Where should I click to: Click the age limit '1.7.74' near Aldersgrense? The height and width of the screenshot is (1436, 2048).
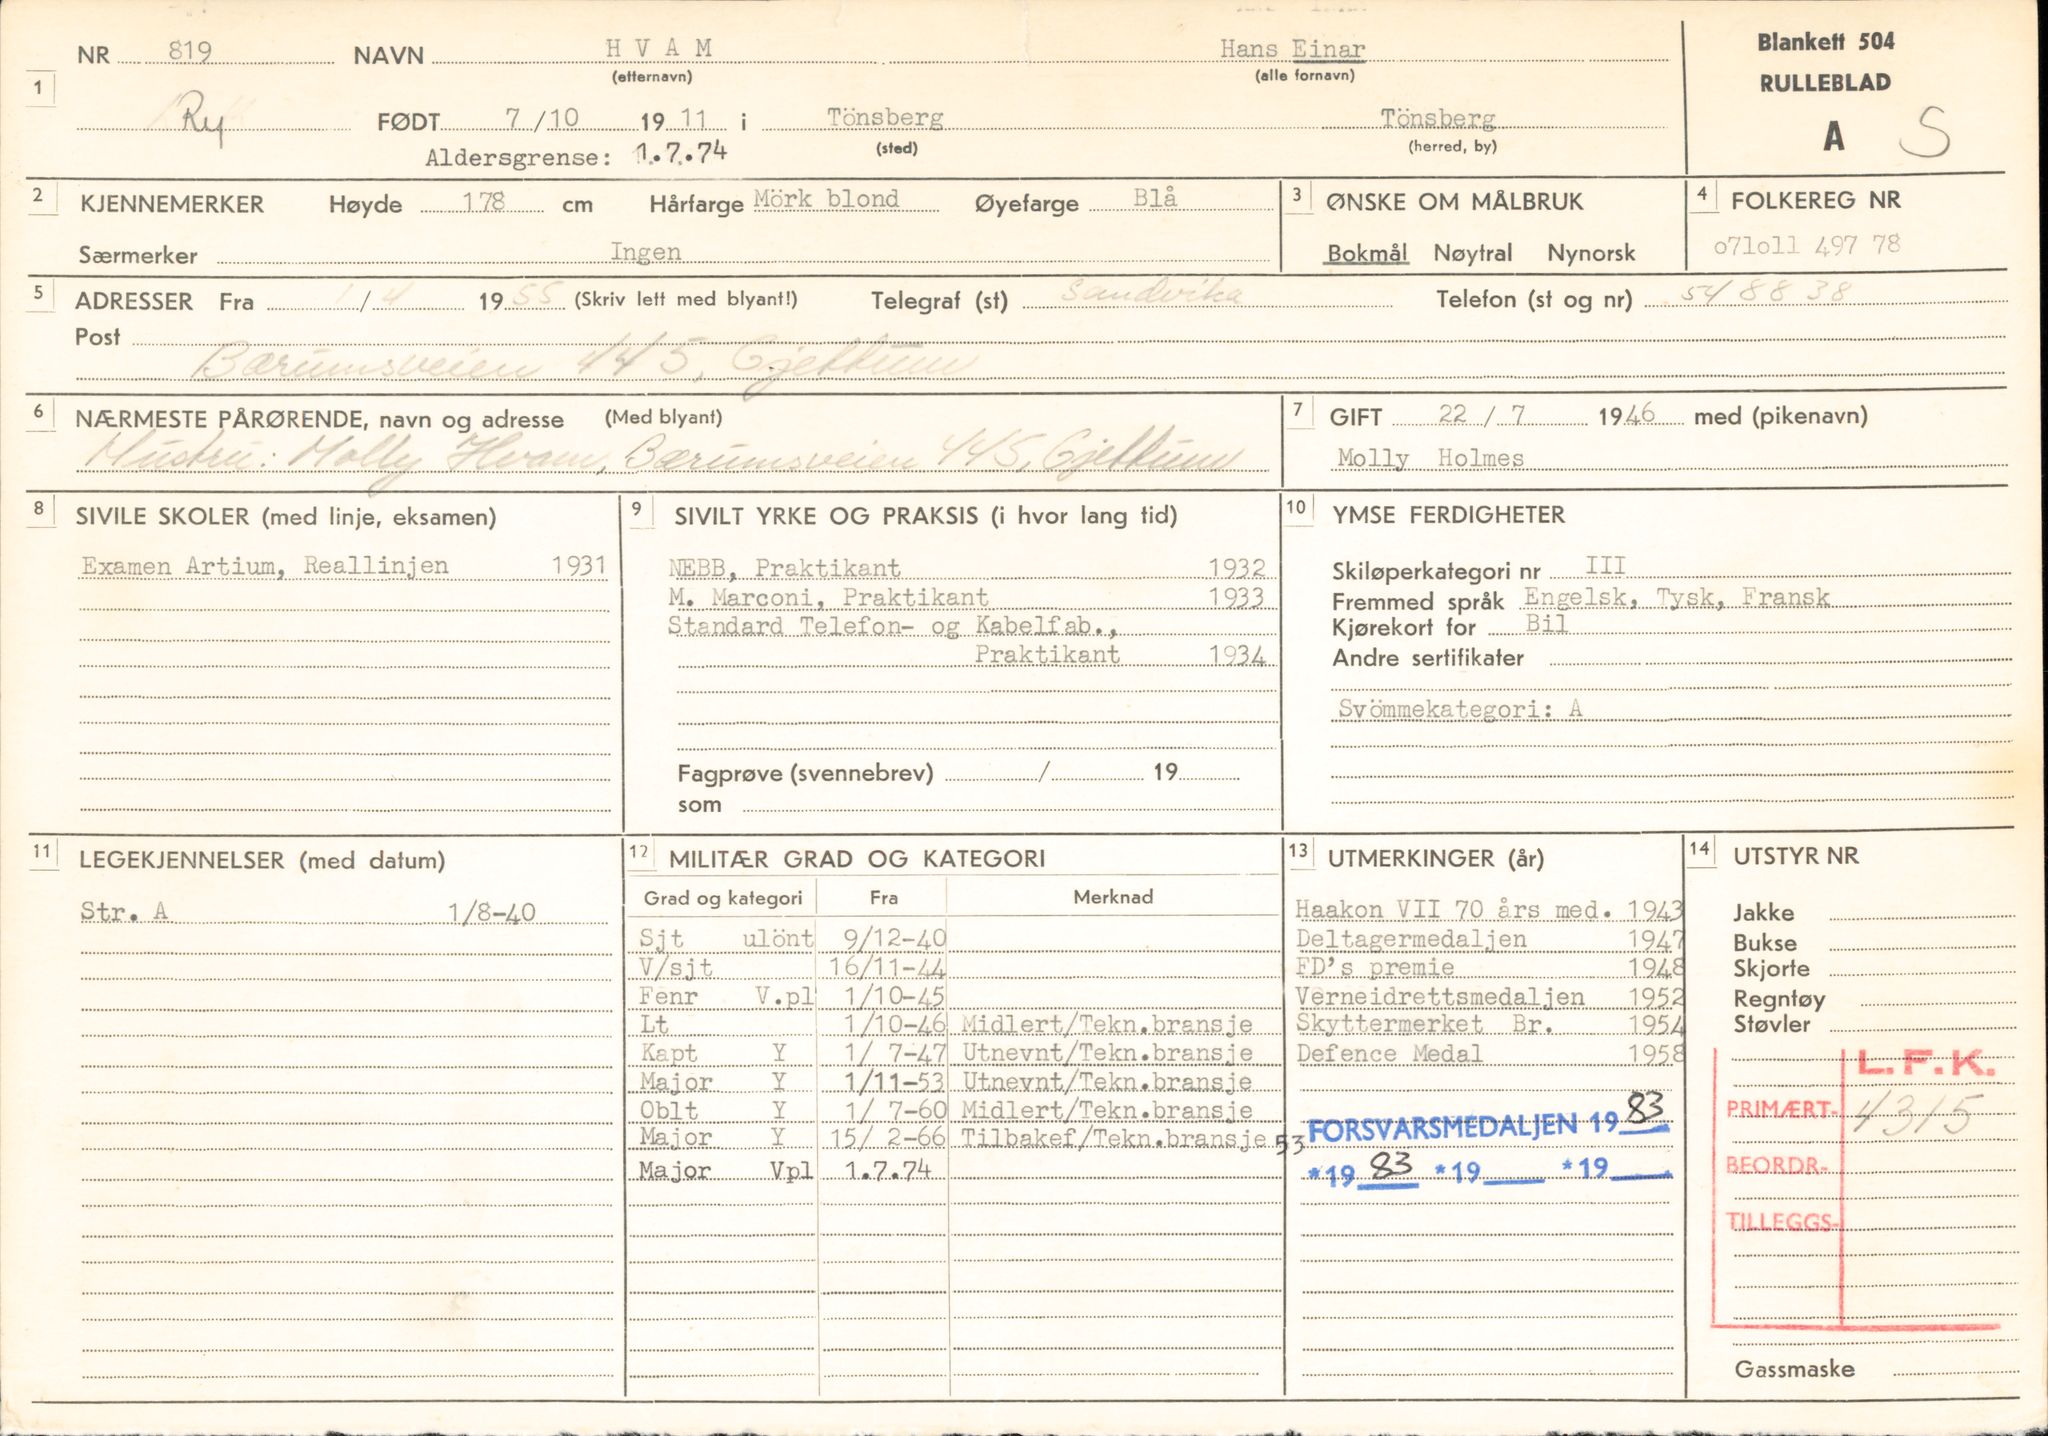click(681, 153)
